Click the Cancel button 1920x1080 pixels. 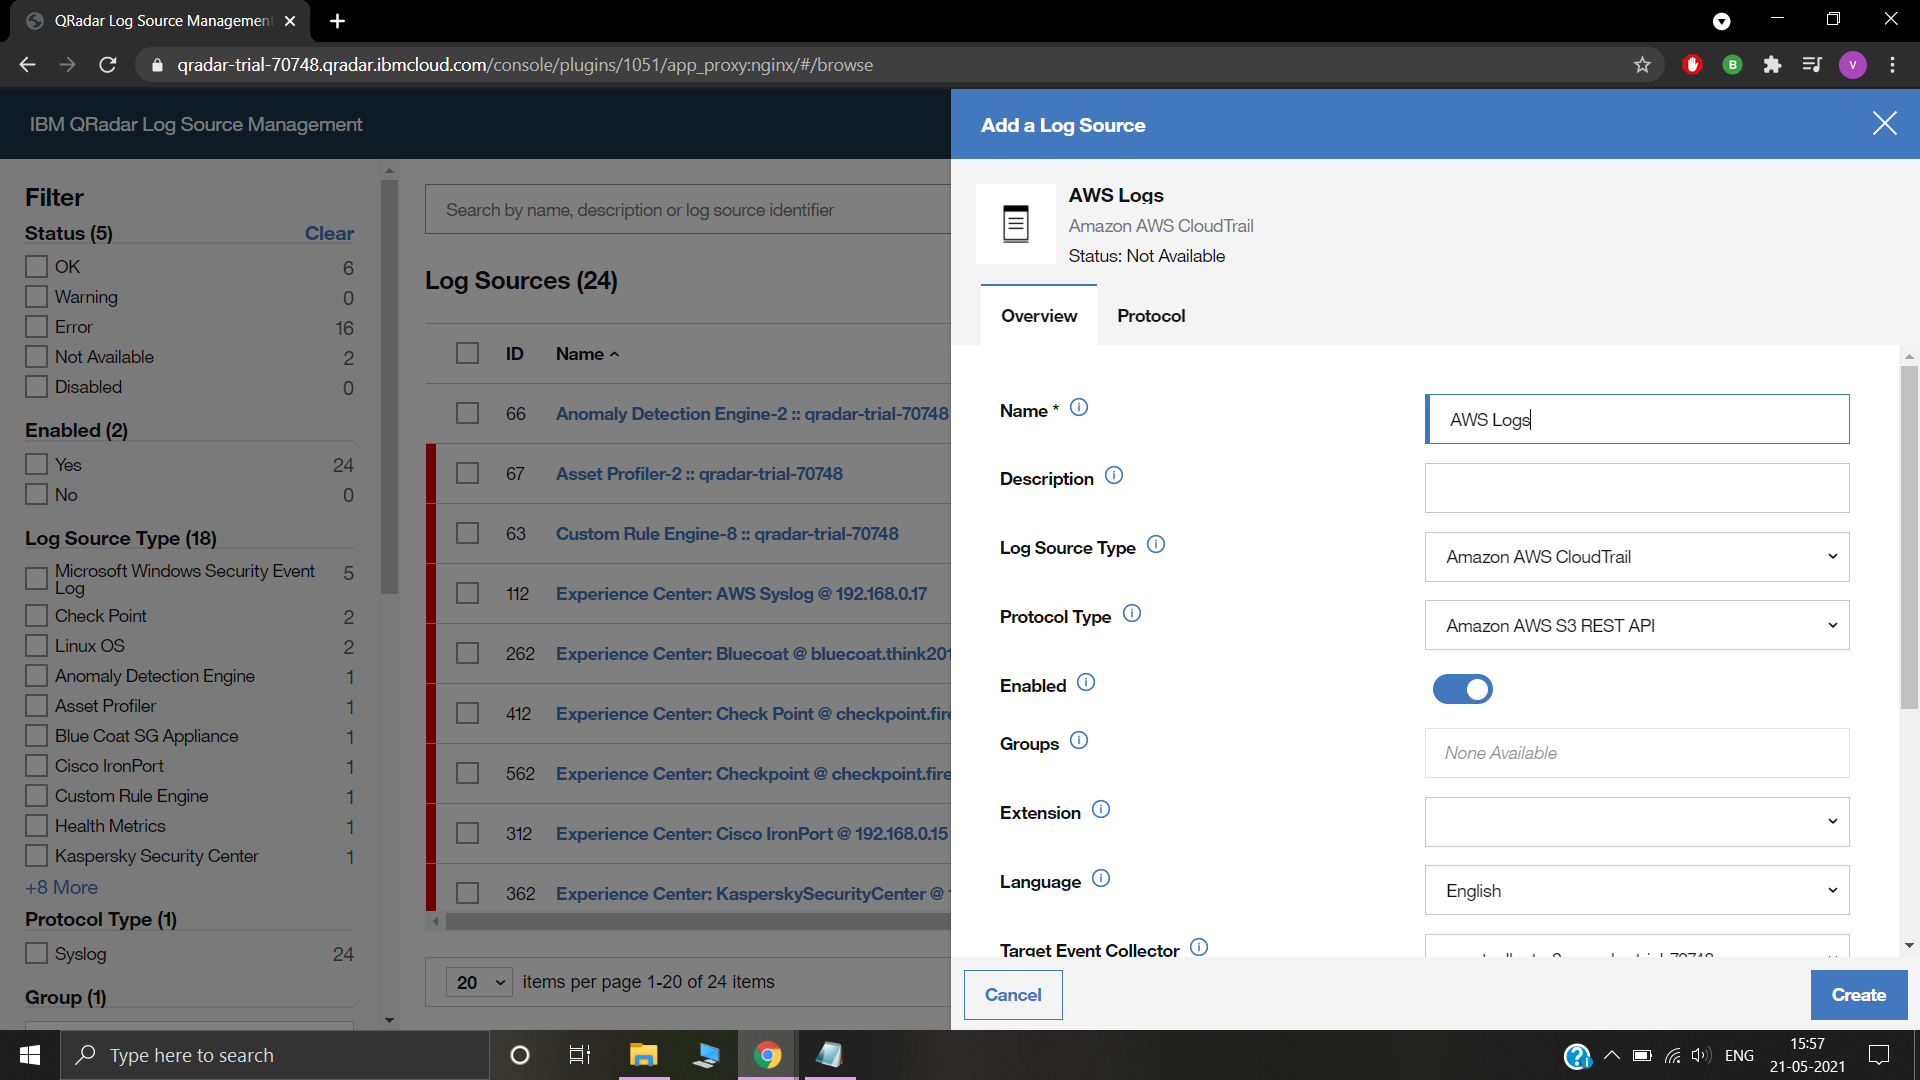click(1013, 995)
